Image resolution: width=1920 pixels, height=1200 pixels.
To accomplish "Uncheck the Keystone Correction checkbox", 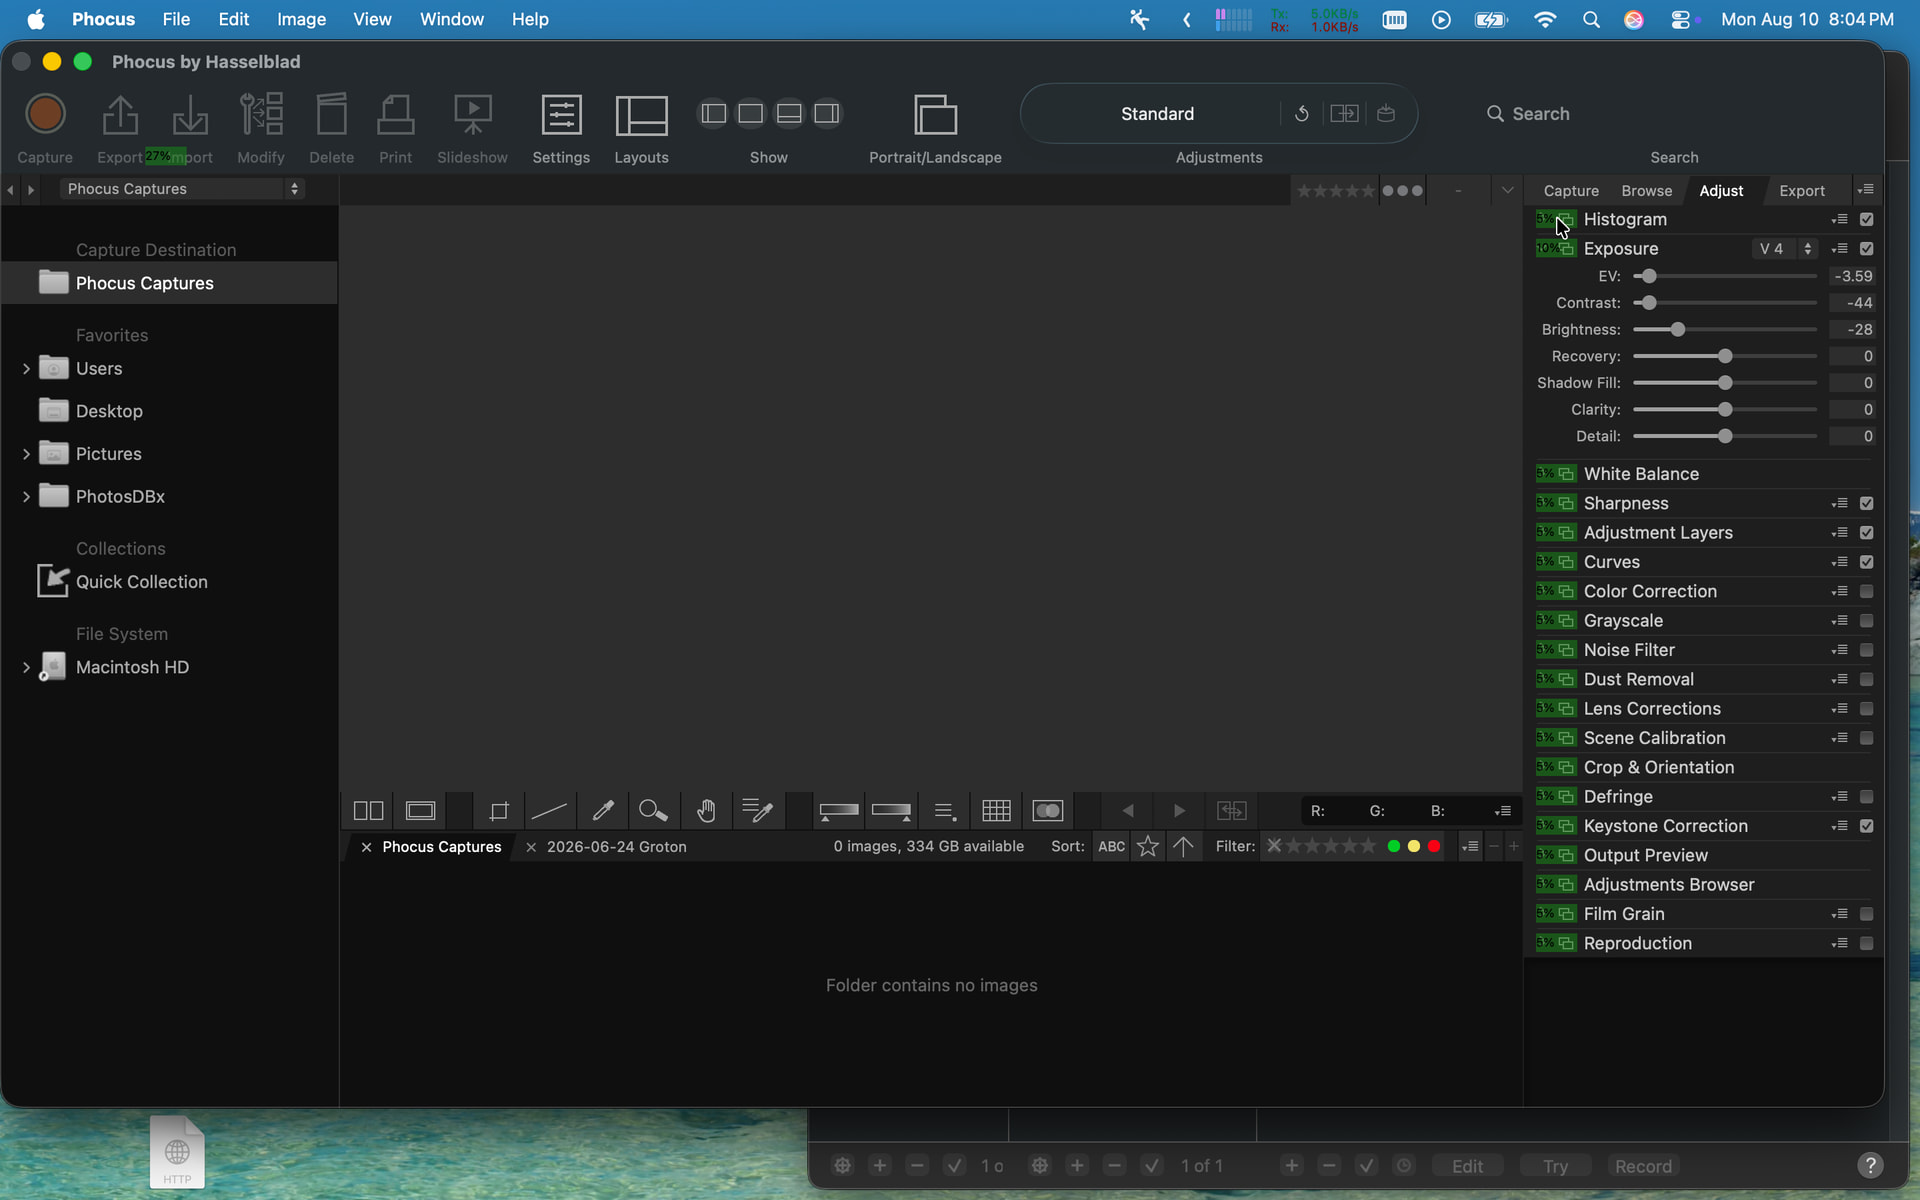I will pyautogui.click(x=1866, y=826).
